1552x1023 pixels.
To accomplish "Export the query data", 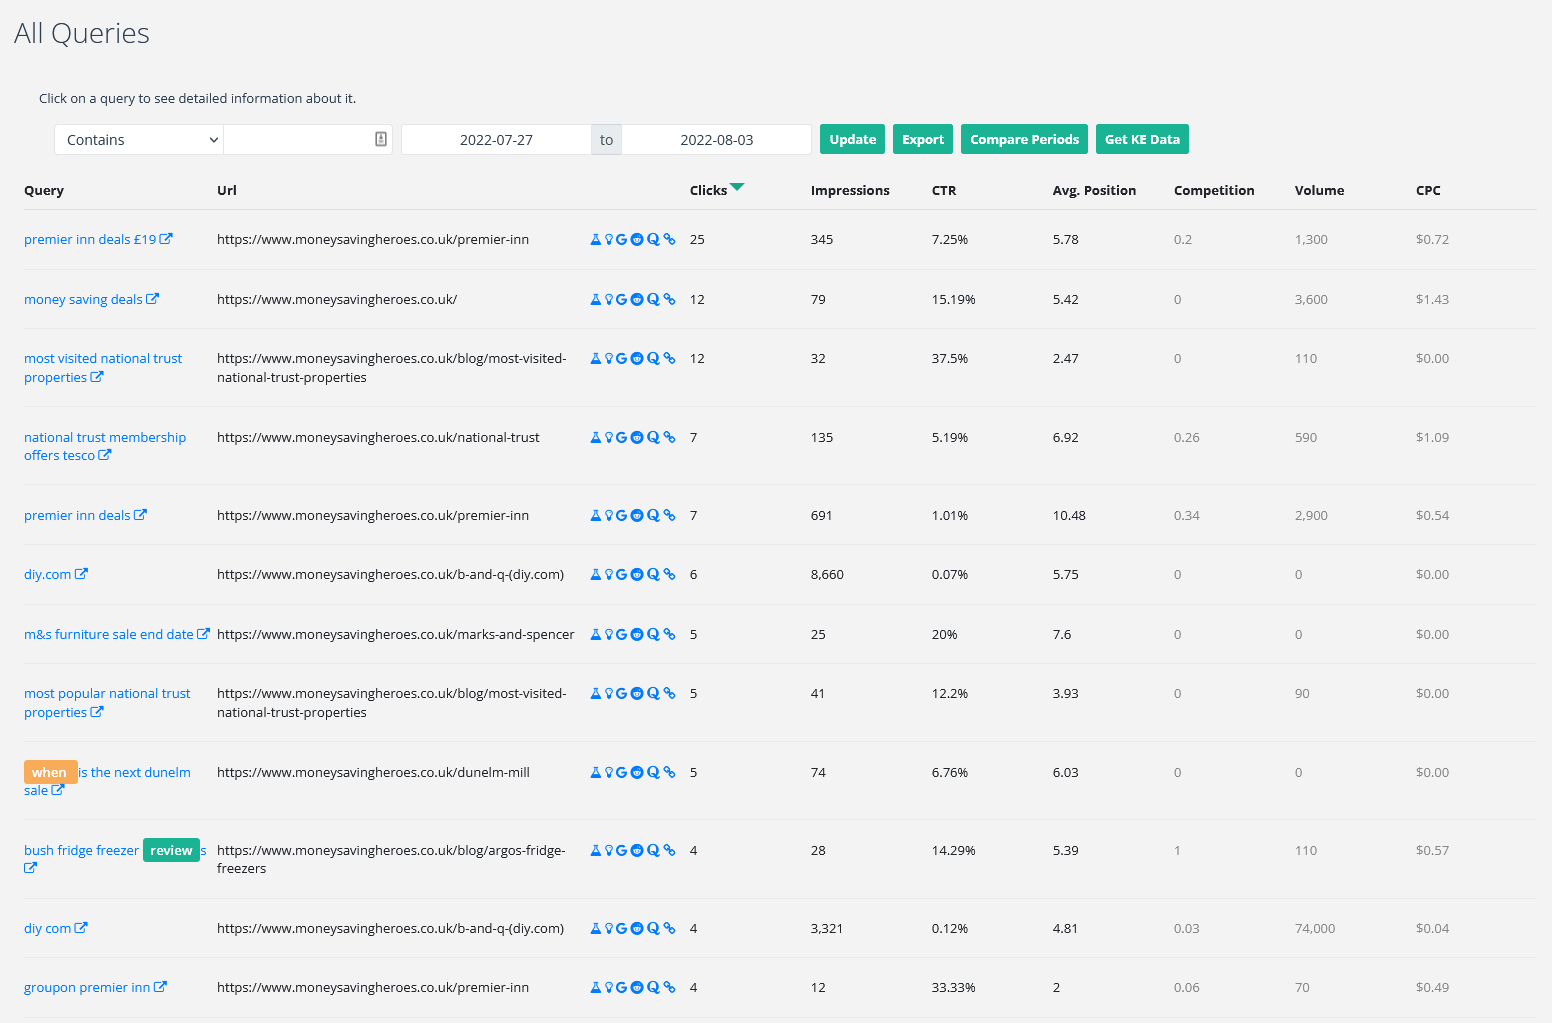I will point(922,139).
